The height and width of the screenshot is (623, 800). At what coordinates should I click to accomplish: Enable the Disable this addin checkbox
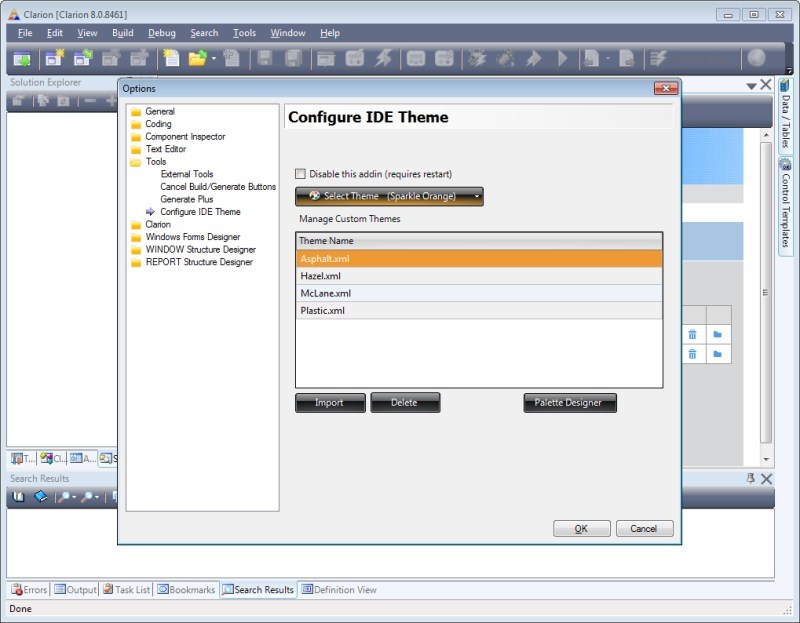click(301, 174)
